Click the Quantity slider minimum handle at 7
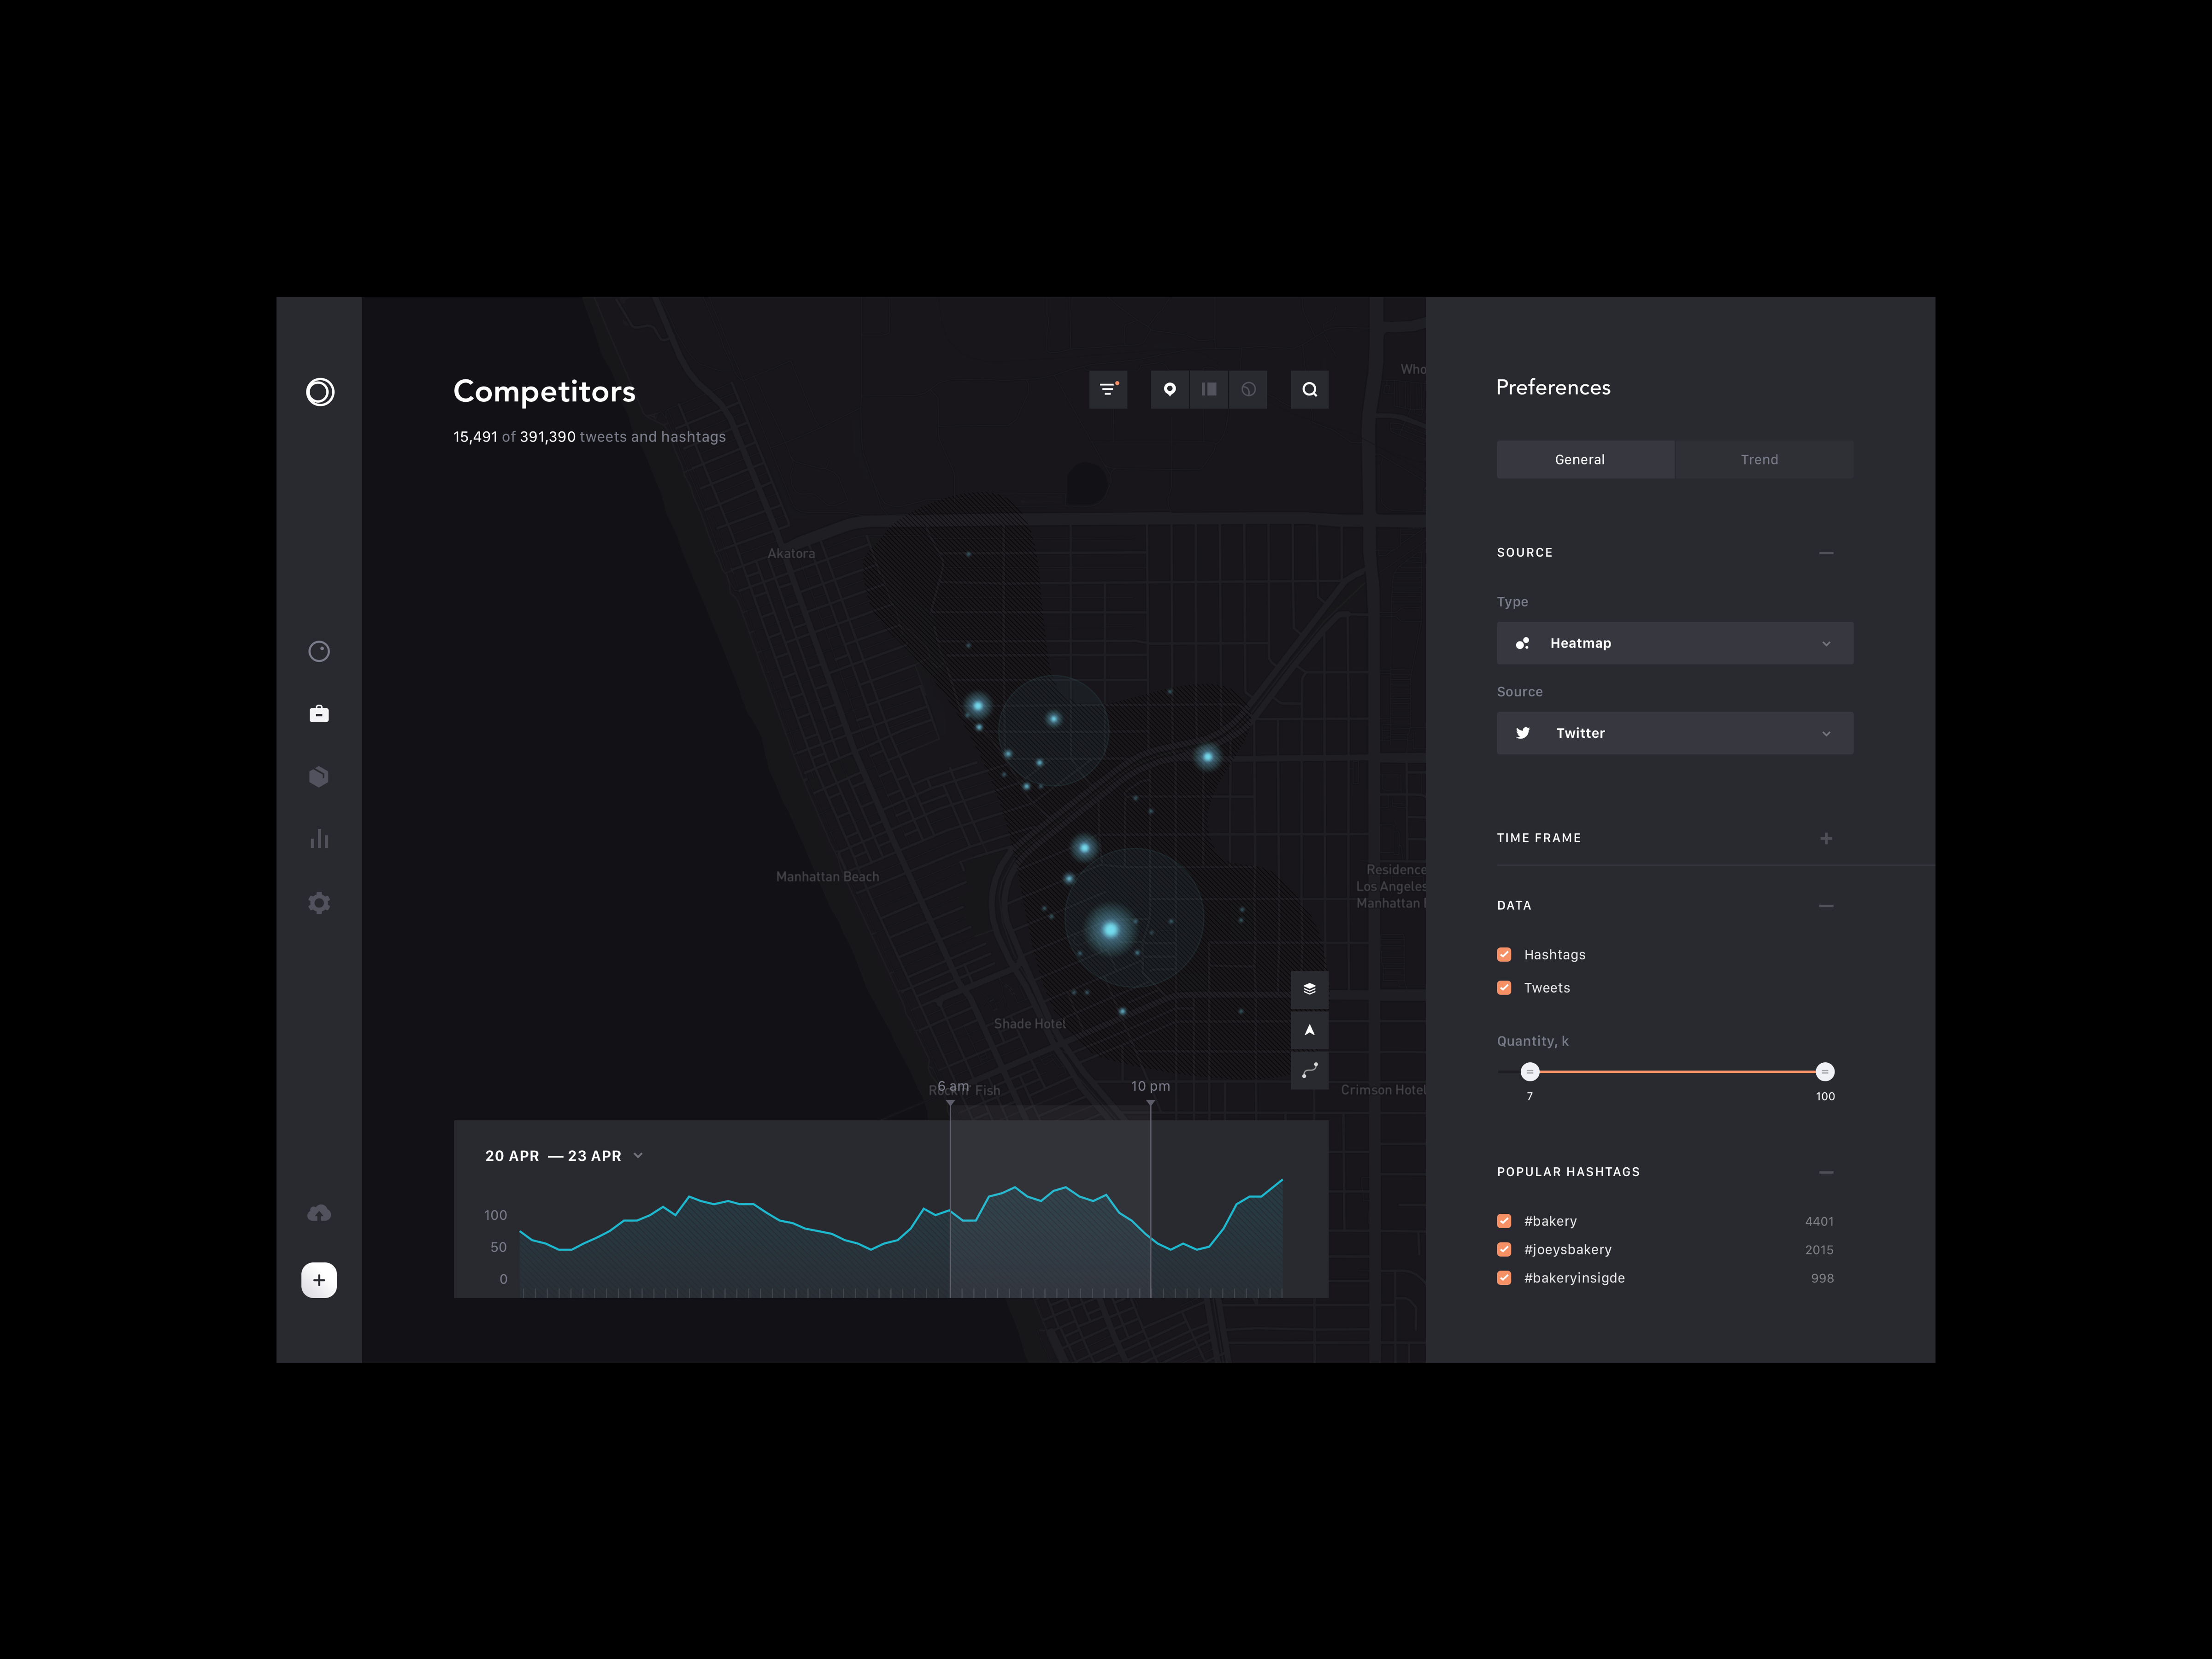This screenshot has height=1659, width=2212. click(x=1530, y=1072)
